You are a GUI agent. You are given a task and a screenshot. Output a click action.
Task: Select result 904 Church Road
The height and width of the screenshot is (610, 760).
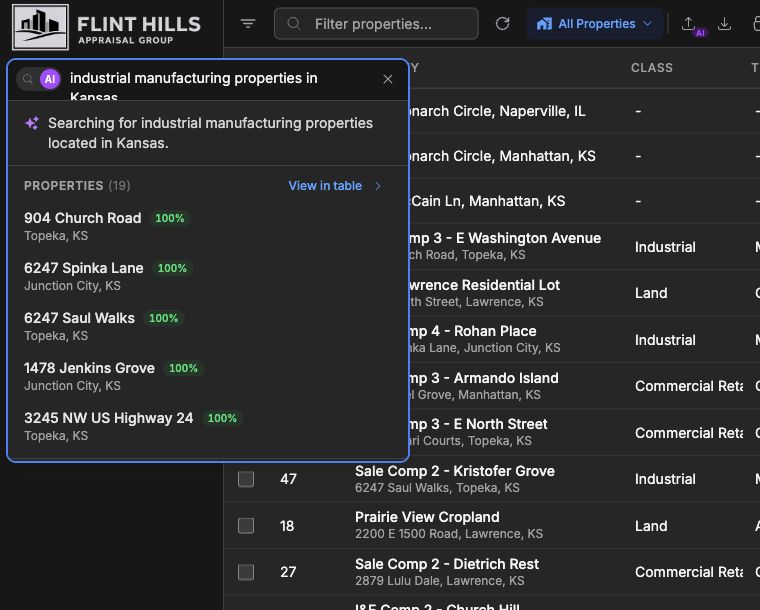pos(208,226)
